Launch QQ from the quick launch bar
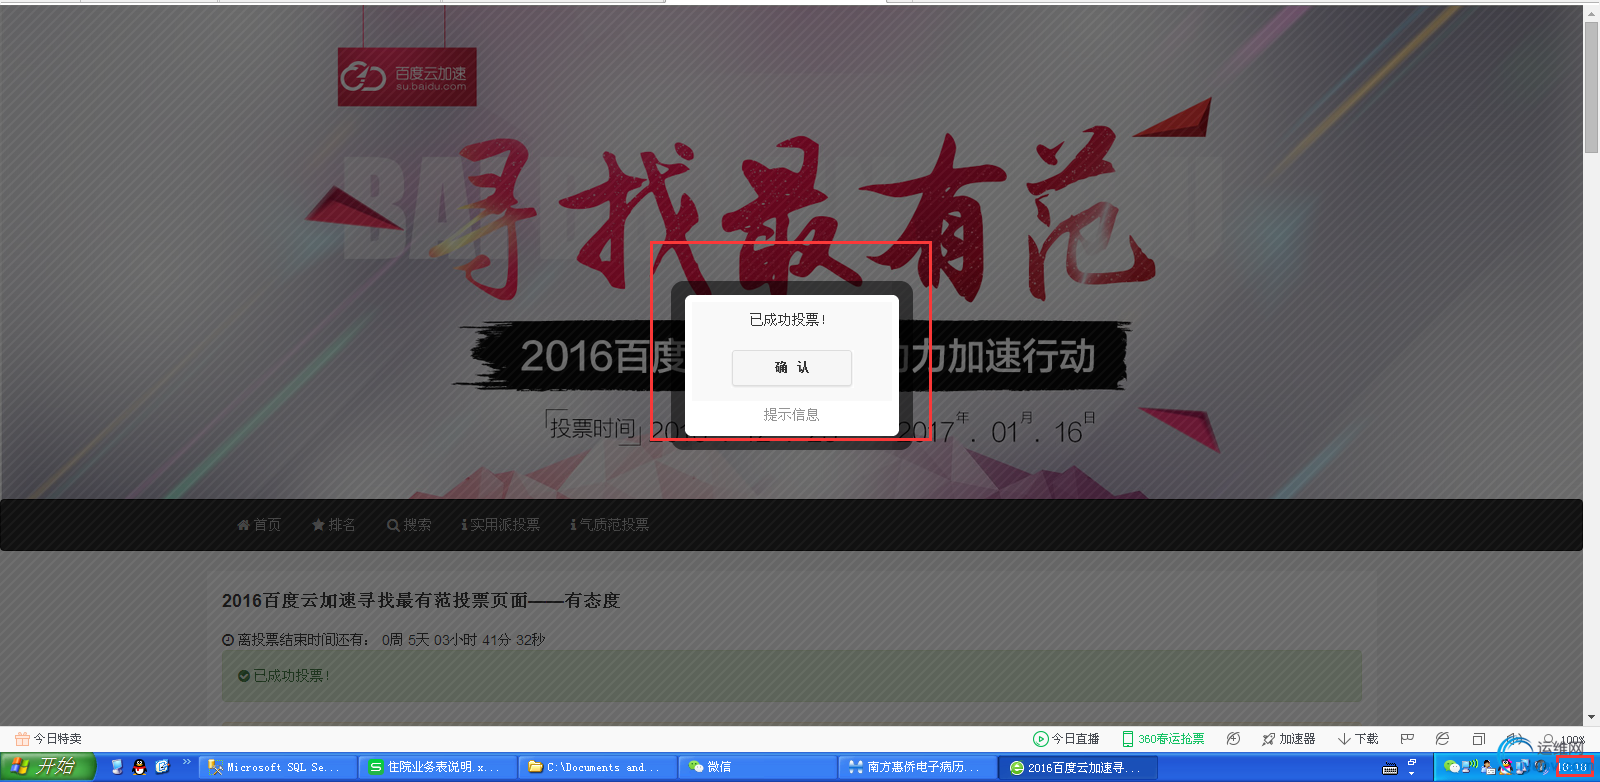1600x782 pixels. point(139,767)
